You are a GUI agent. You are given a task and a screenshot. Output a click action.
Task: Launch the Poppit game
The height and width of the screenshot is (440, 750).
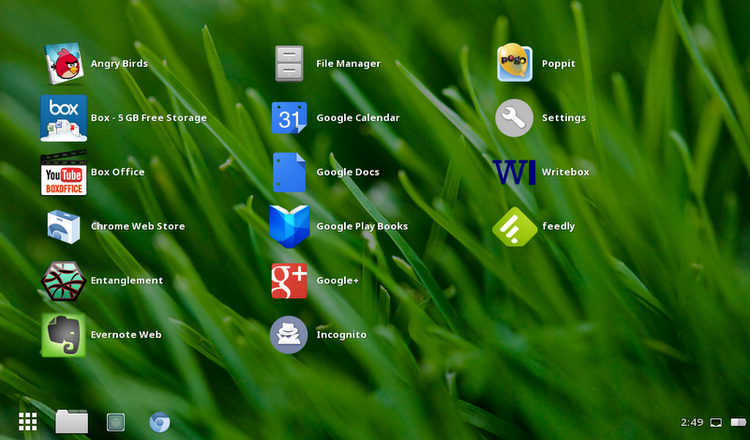click(x=514, y=64)
